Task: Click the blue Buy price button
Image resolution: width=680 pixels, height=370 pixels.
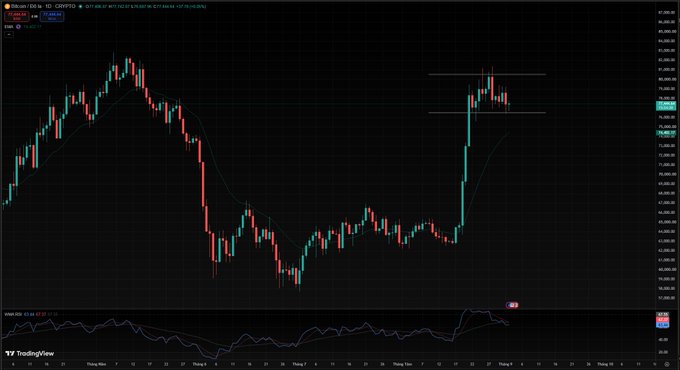Action: pos(52,16)
